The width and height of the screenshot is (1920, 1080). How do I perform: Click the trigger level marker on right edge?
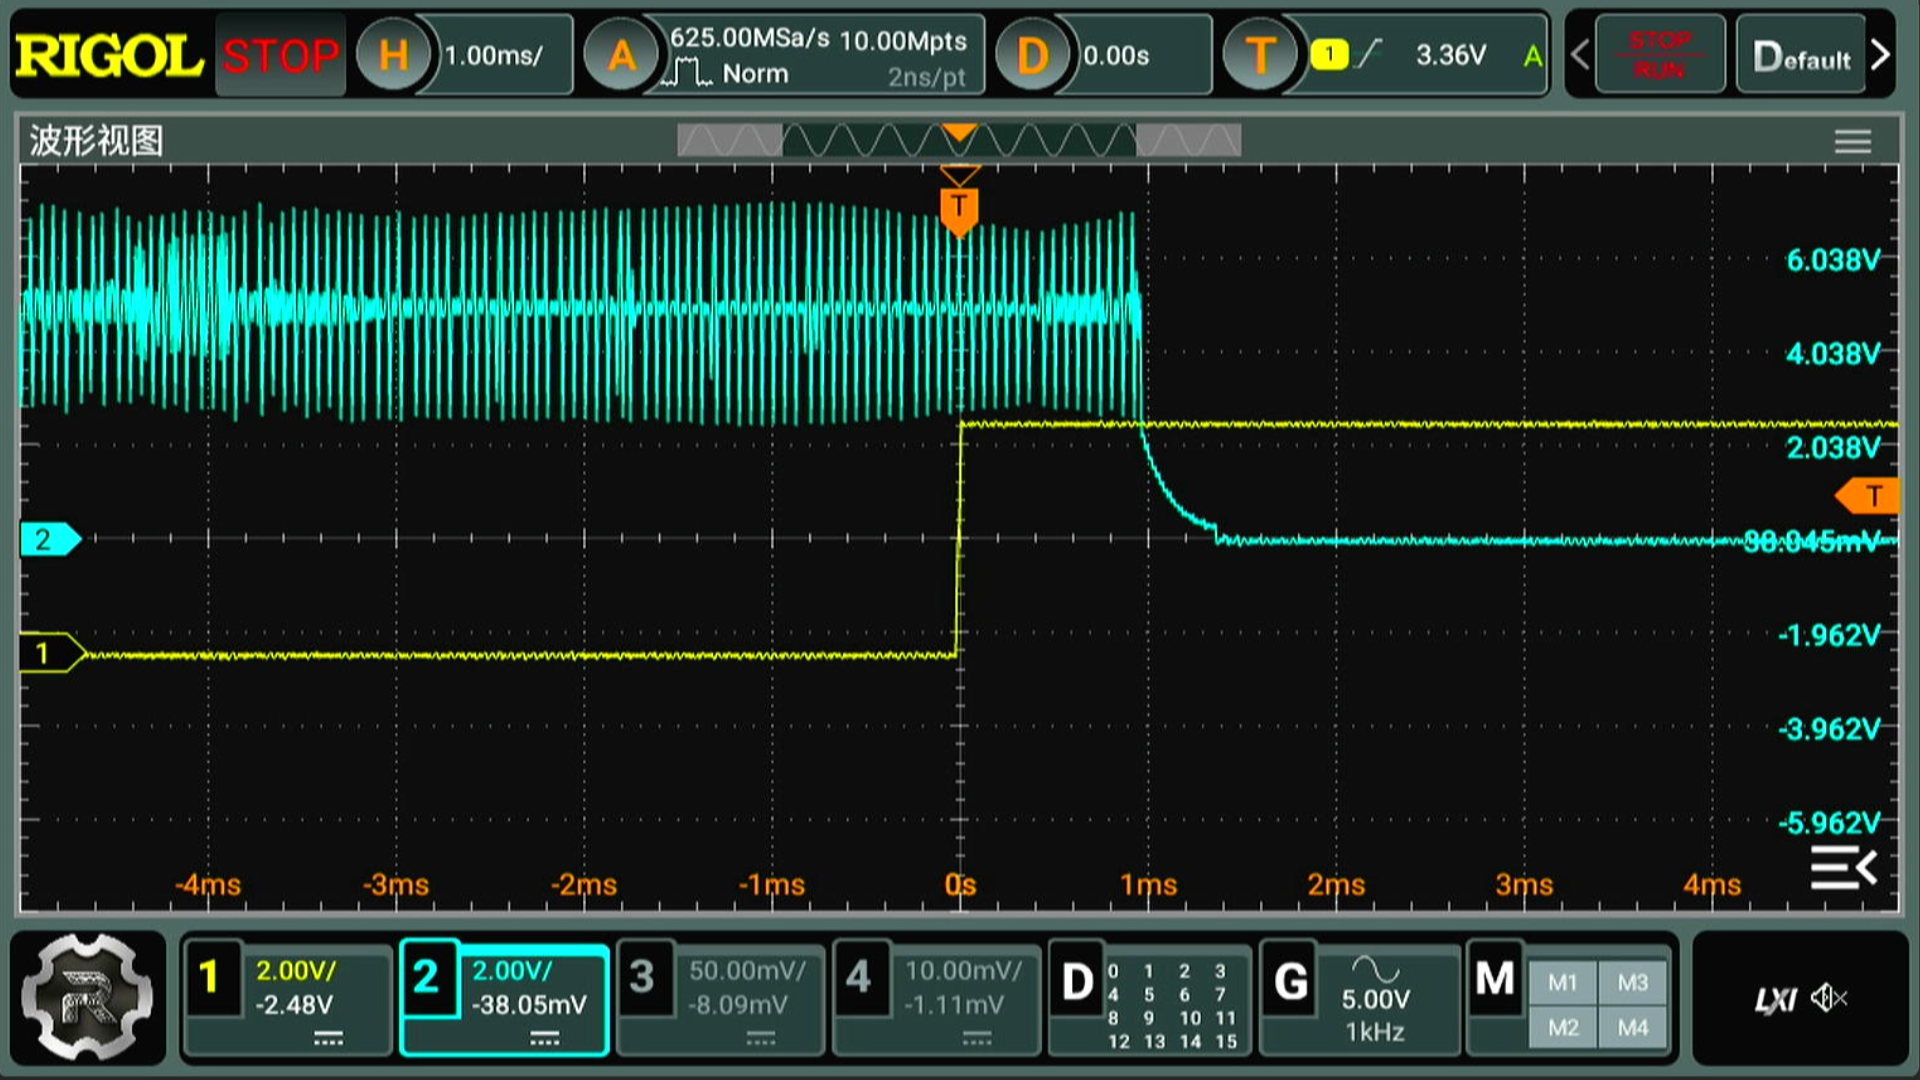[x=1870, y=496]
